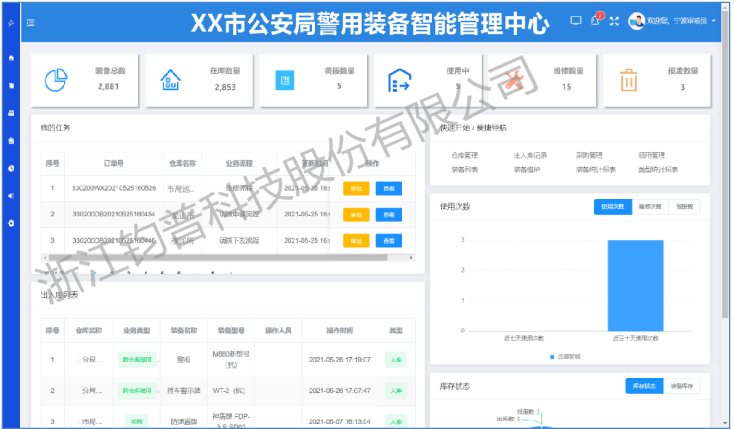Switch chart to the 维修次数 tab

click(650, 207)
